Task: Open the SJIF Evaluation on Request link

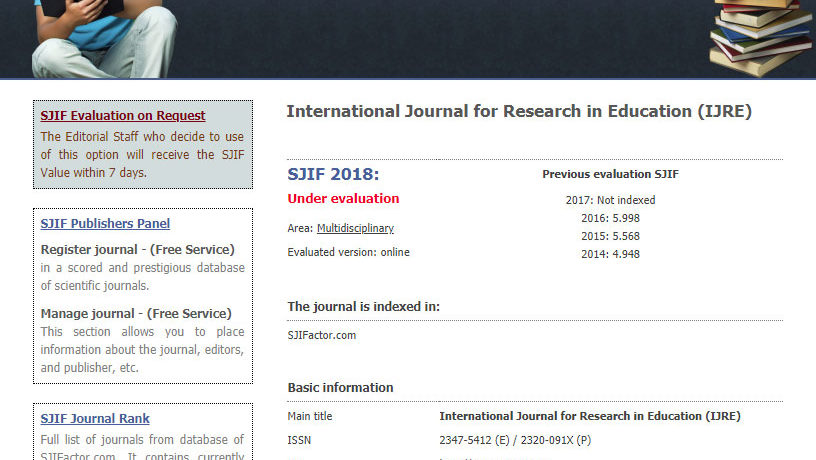Action: click(123, 116)
